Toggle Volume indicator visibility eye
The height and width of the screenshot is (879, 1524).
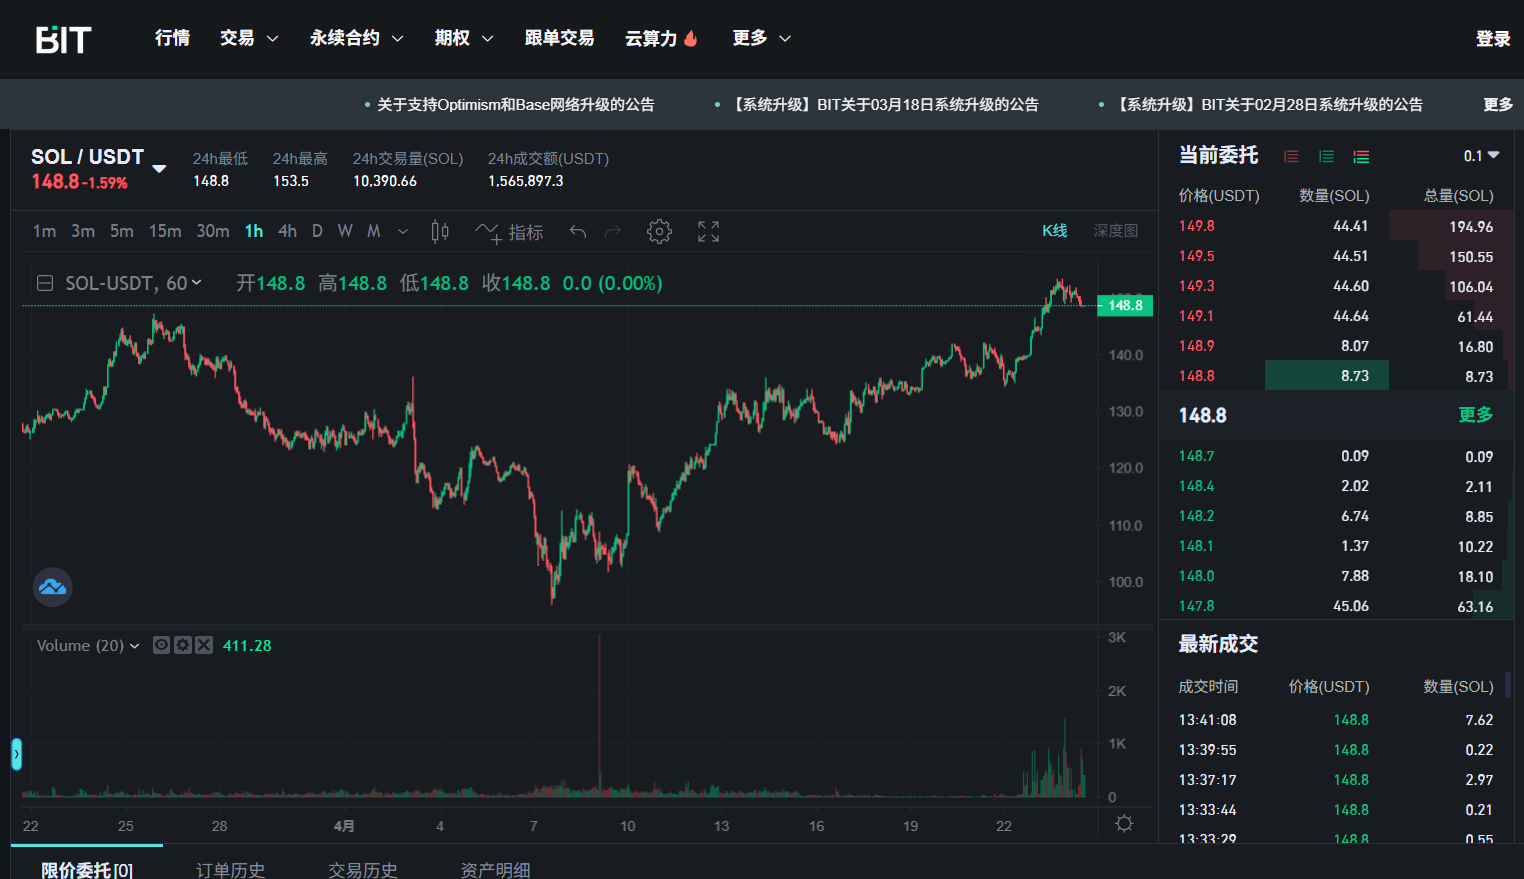point(161,645)
